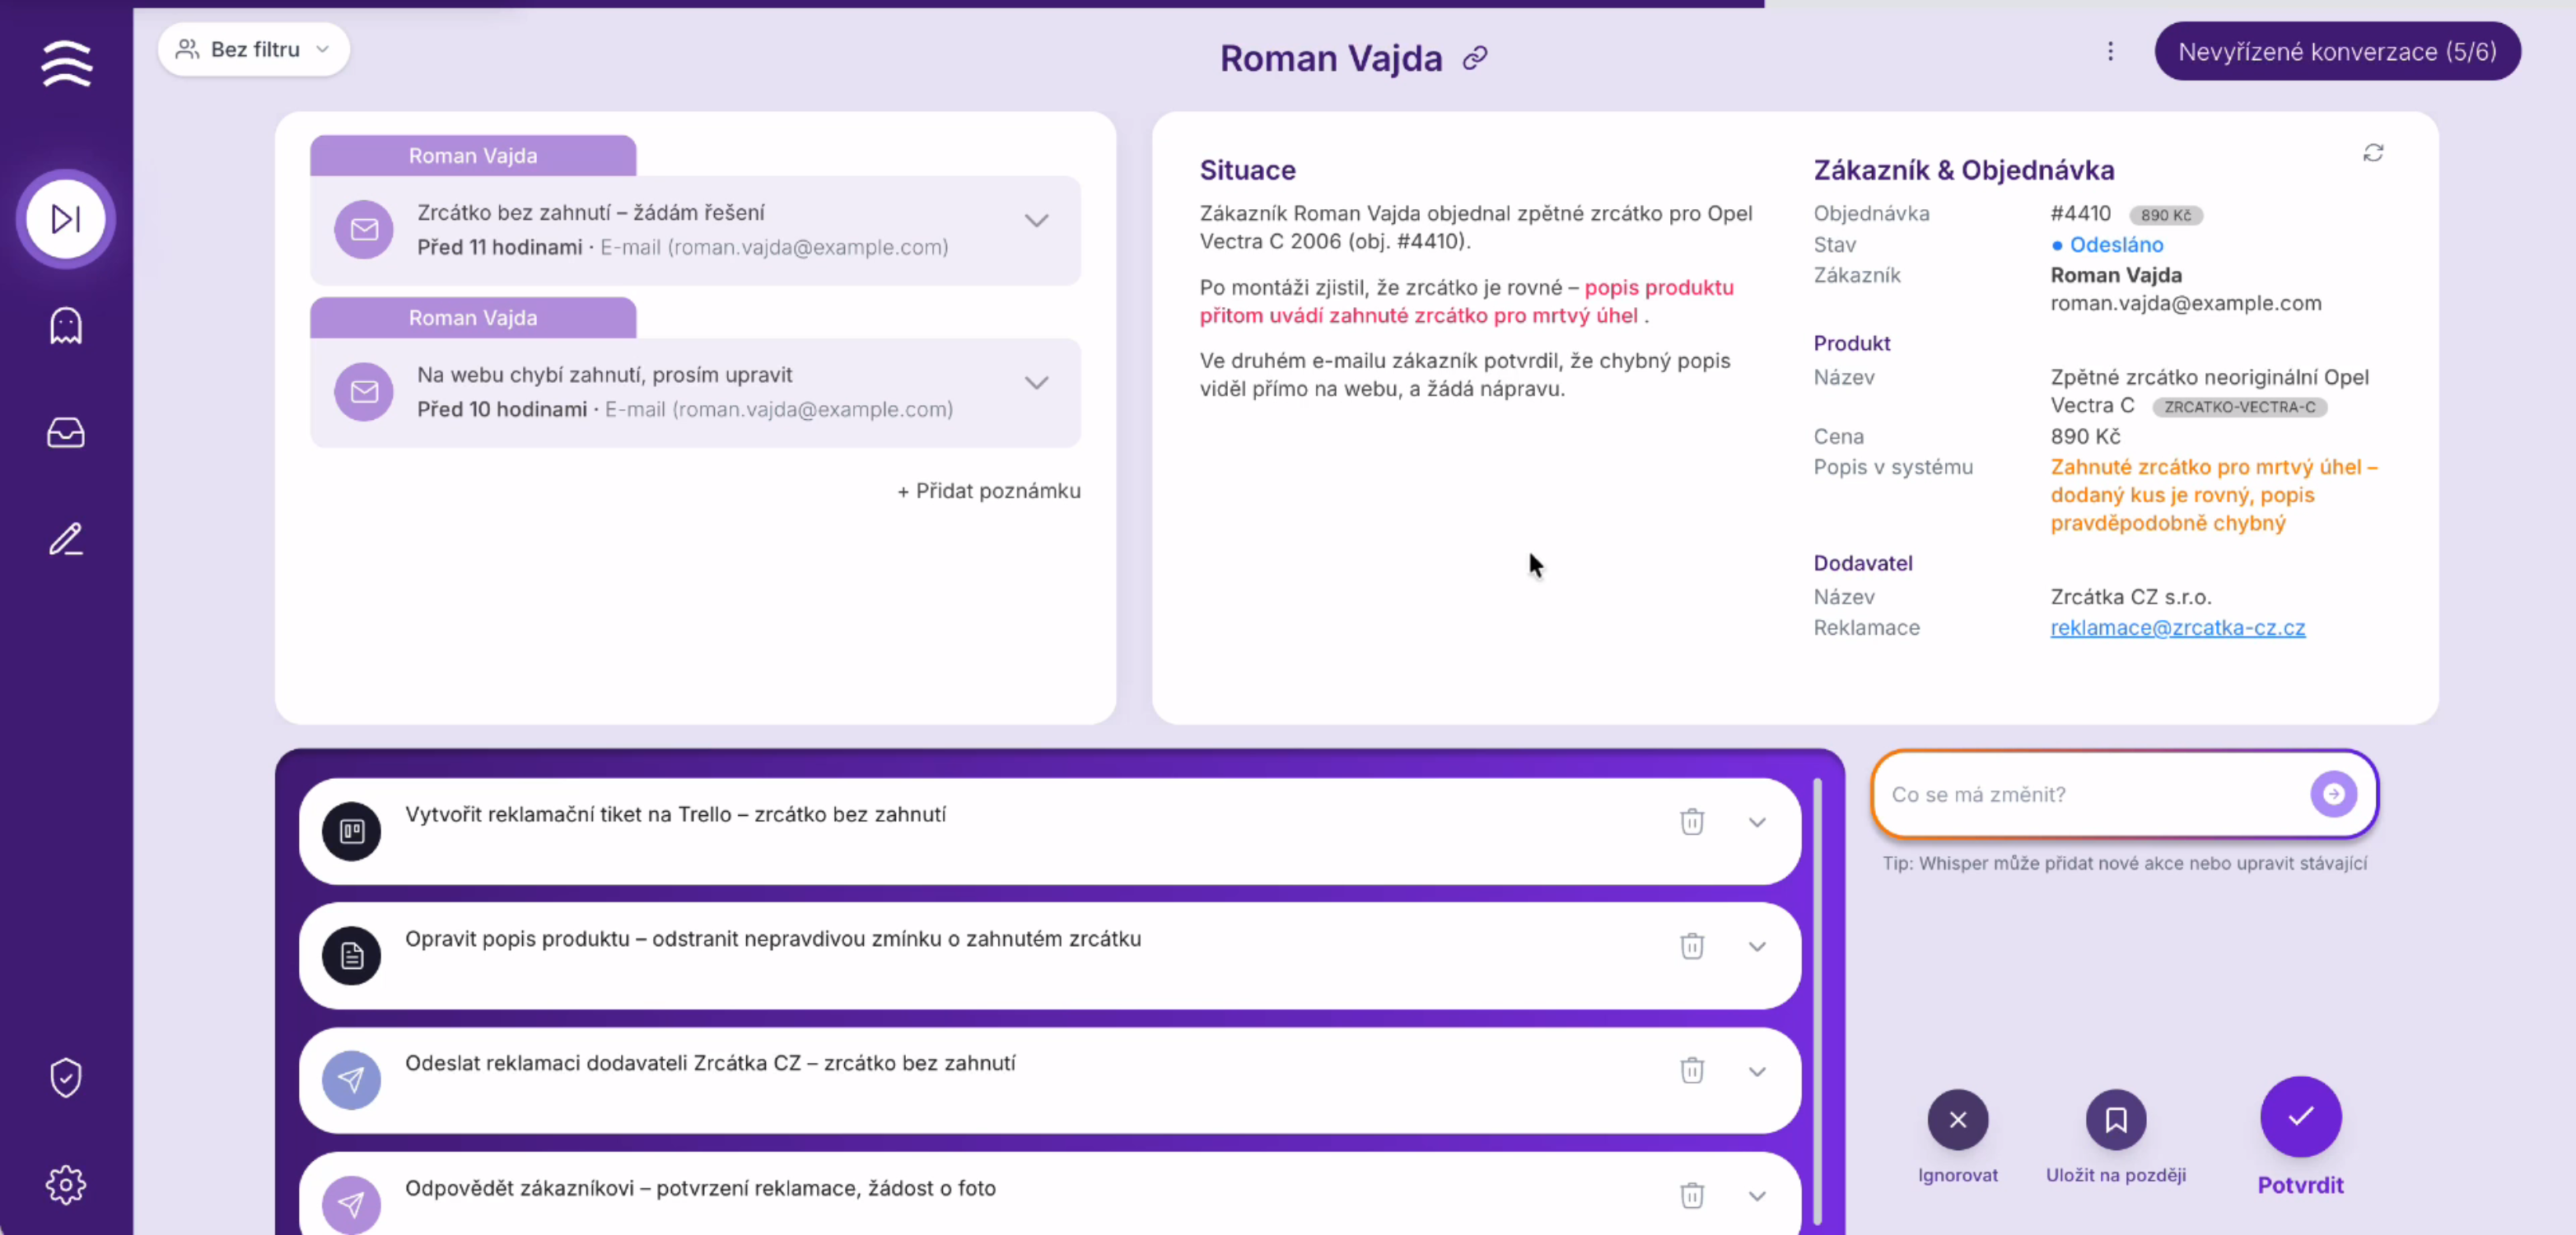Click the actions list vertical scrollbar
The width and height of the screenshot is (2576, 1235).
1817,1000
